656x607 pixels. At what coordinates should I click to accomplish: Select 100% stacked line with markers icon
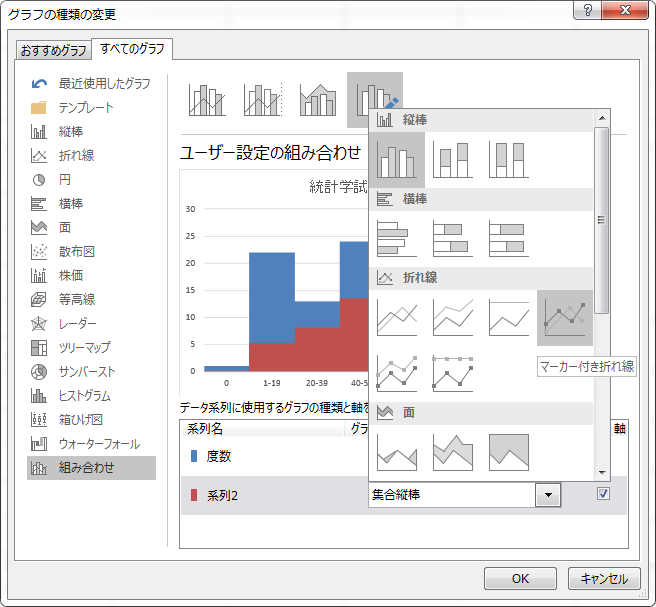click(453, 374)
